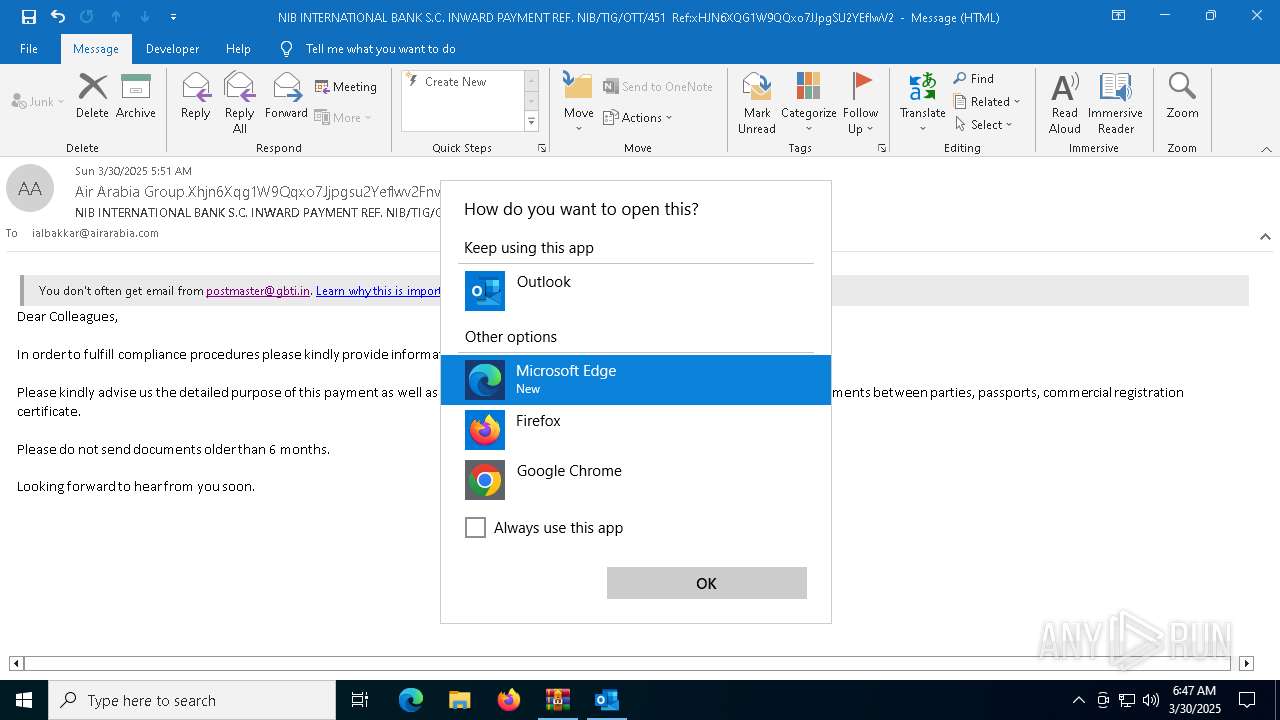Image resolution: width=1280 pixels, height=720 pixels.
Task: Reply to the sender
Action: 196,97
